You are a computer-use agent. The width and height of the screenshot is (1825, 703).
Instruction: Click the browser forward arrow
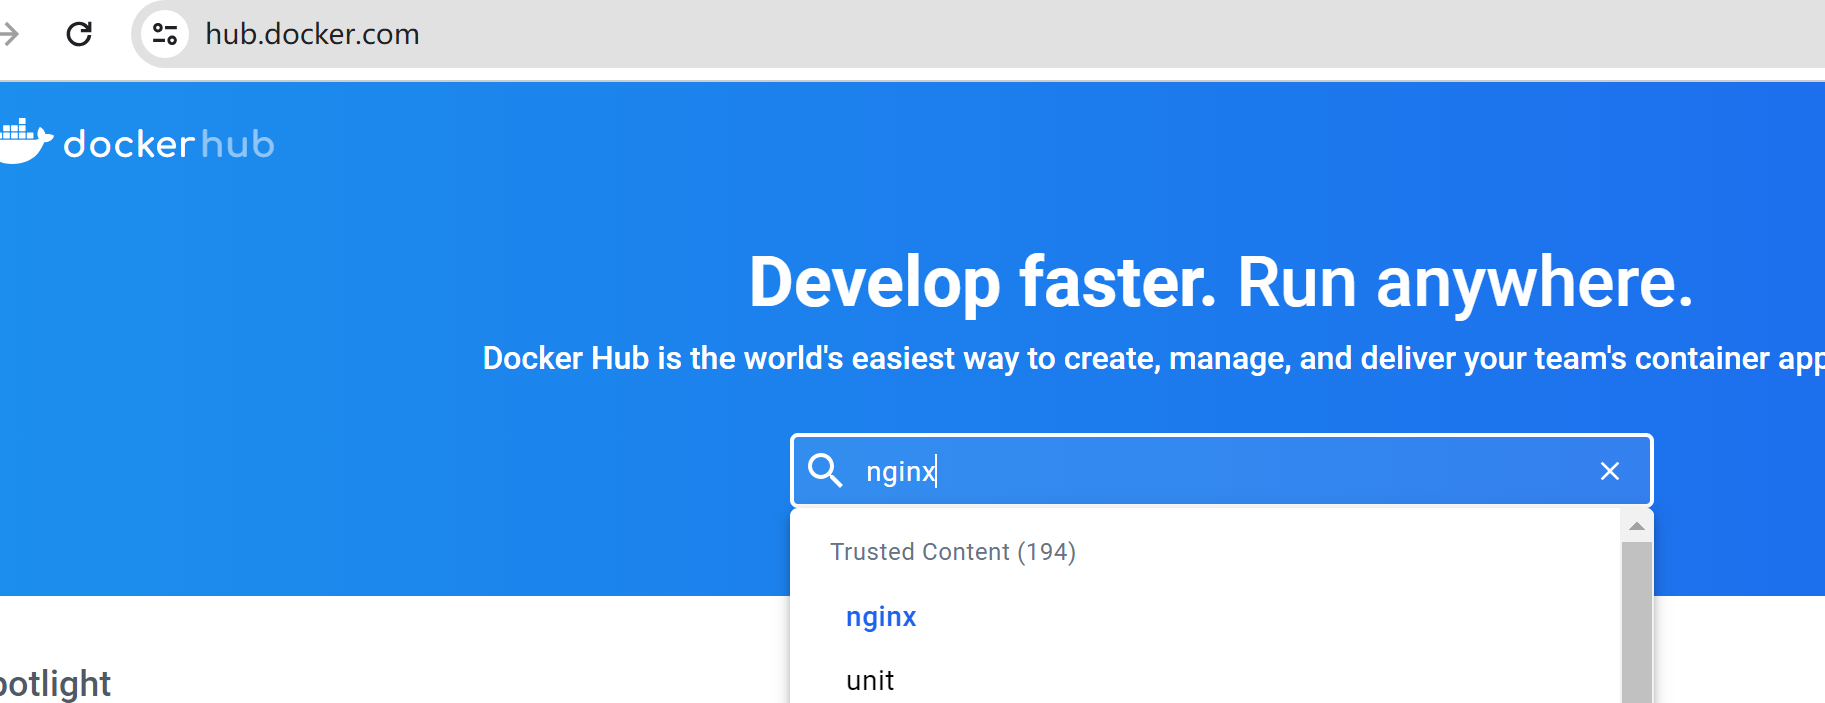point(10,34)
